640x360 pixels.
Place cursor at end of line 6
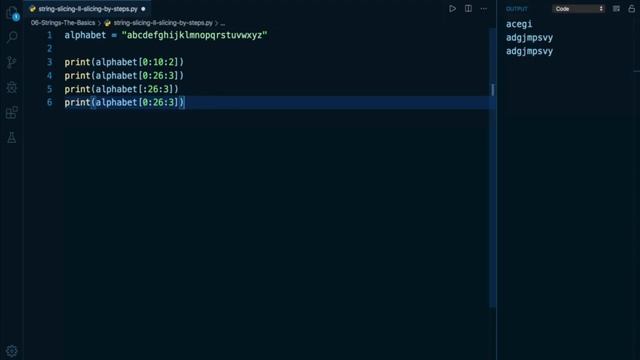pyautogui.click(x=184, y=102)
